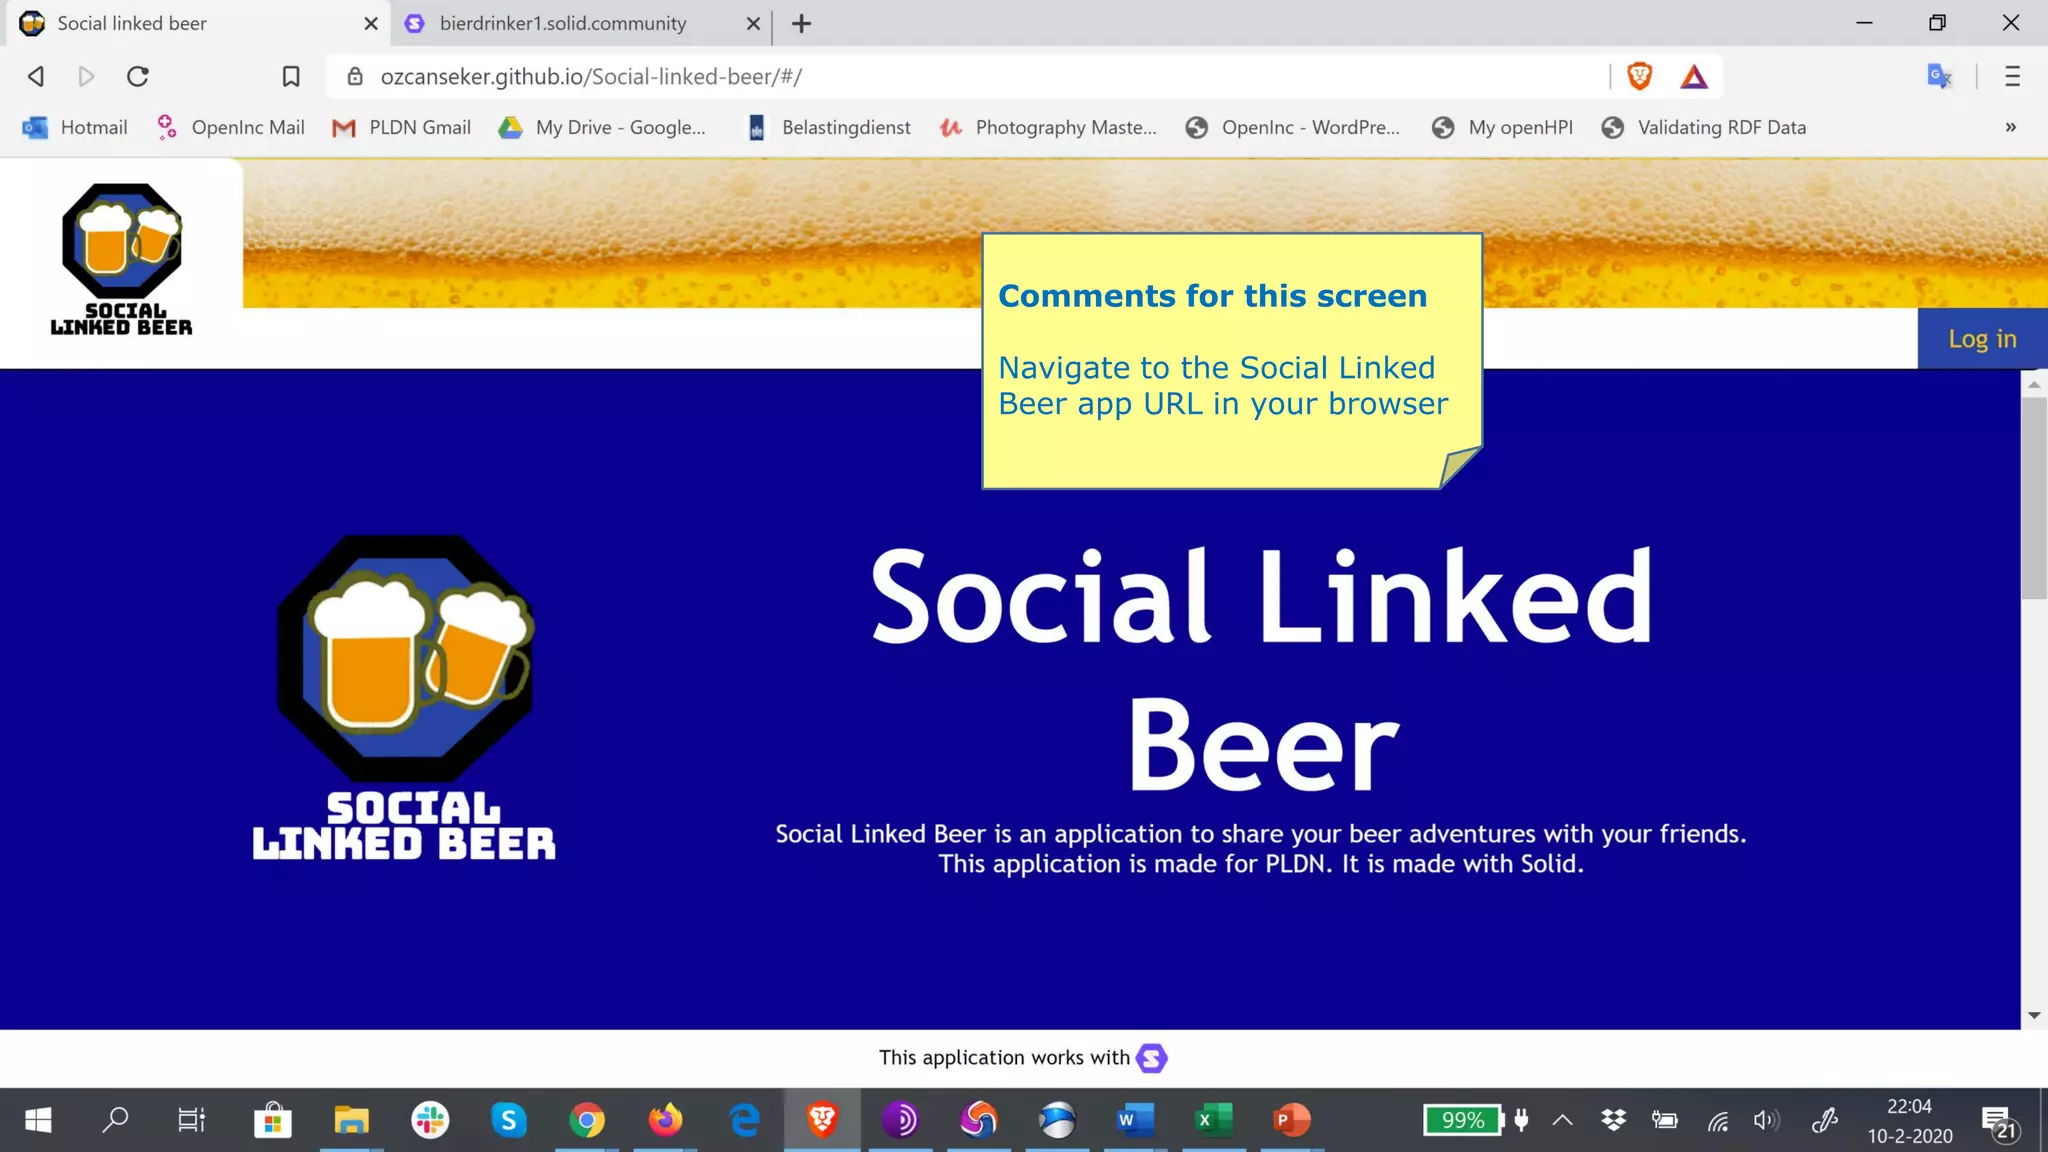Open the clock showing 22:04
The height and width of the screenshot is (1152, 2048).
pyautogui.click(x=1910, y=1120)
